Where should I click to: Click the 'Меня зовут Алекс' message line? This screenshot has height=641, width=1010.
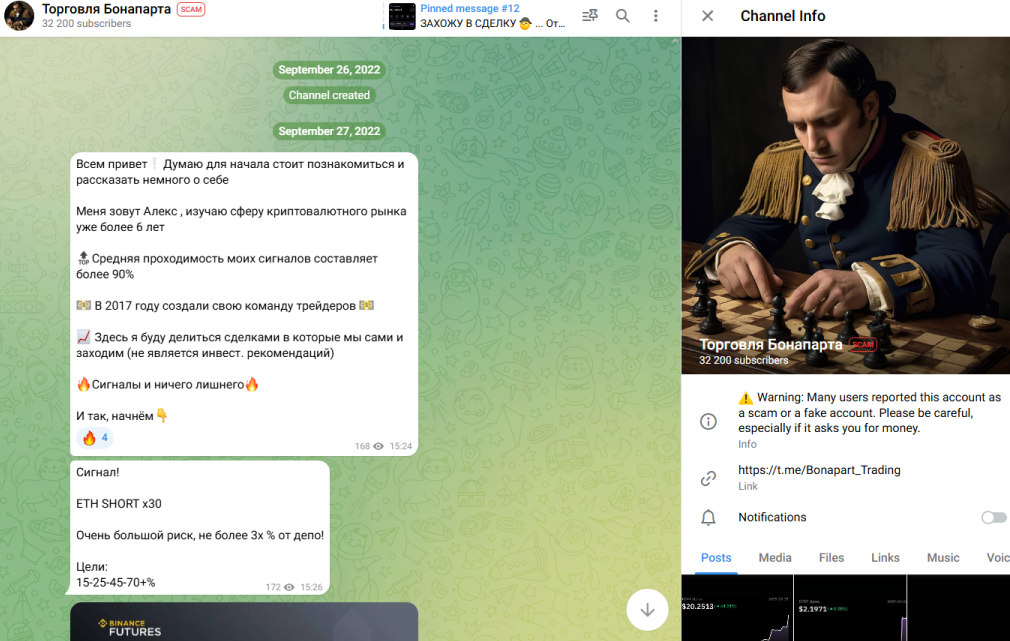coord(241,219)
